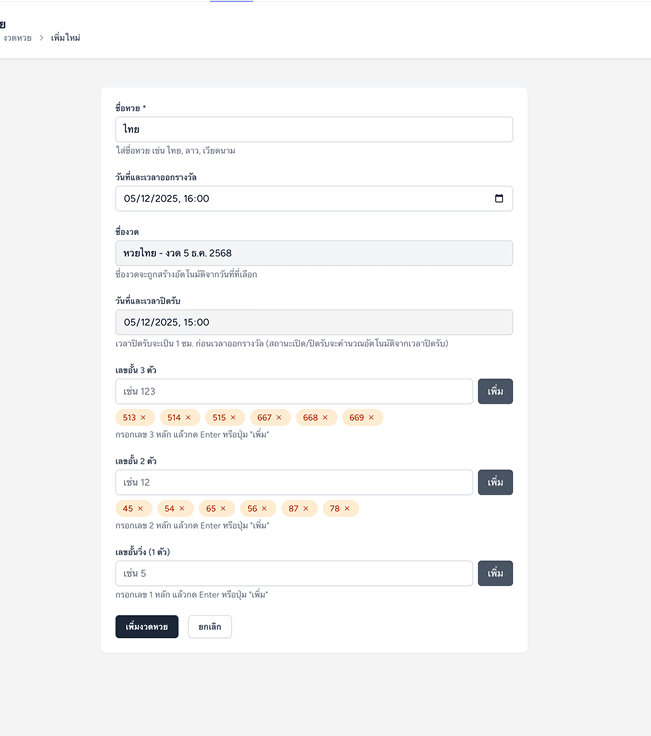Image resolution: width=651 pixels, height=736 pixels.
Task: Click เพิ่ม button for 3-digit restricted numbers
Action: (495, 391)
